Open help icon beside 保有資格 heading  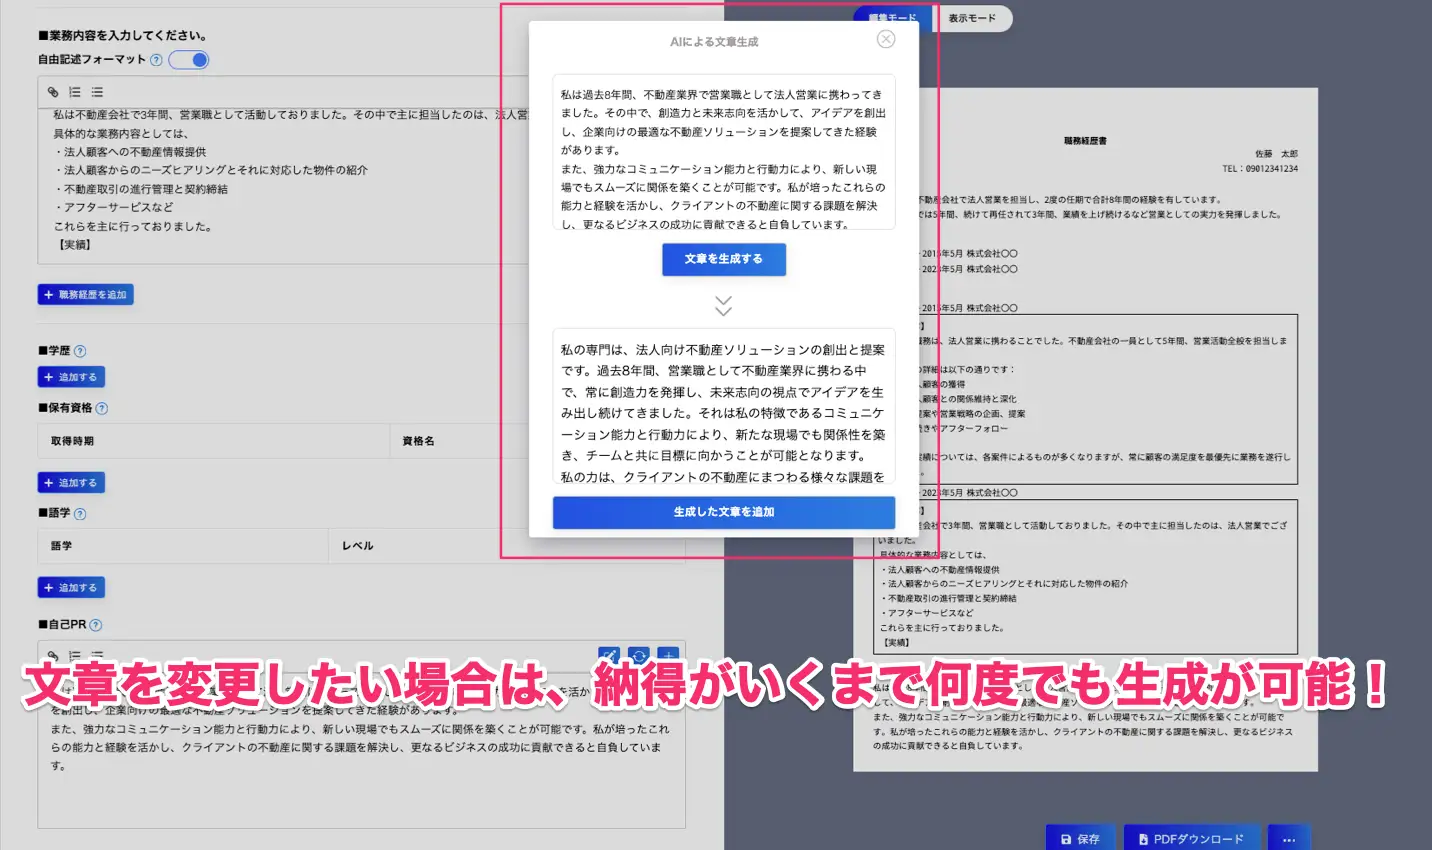tap(101, 408)
